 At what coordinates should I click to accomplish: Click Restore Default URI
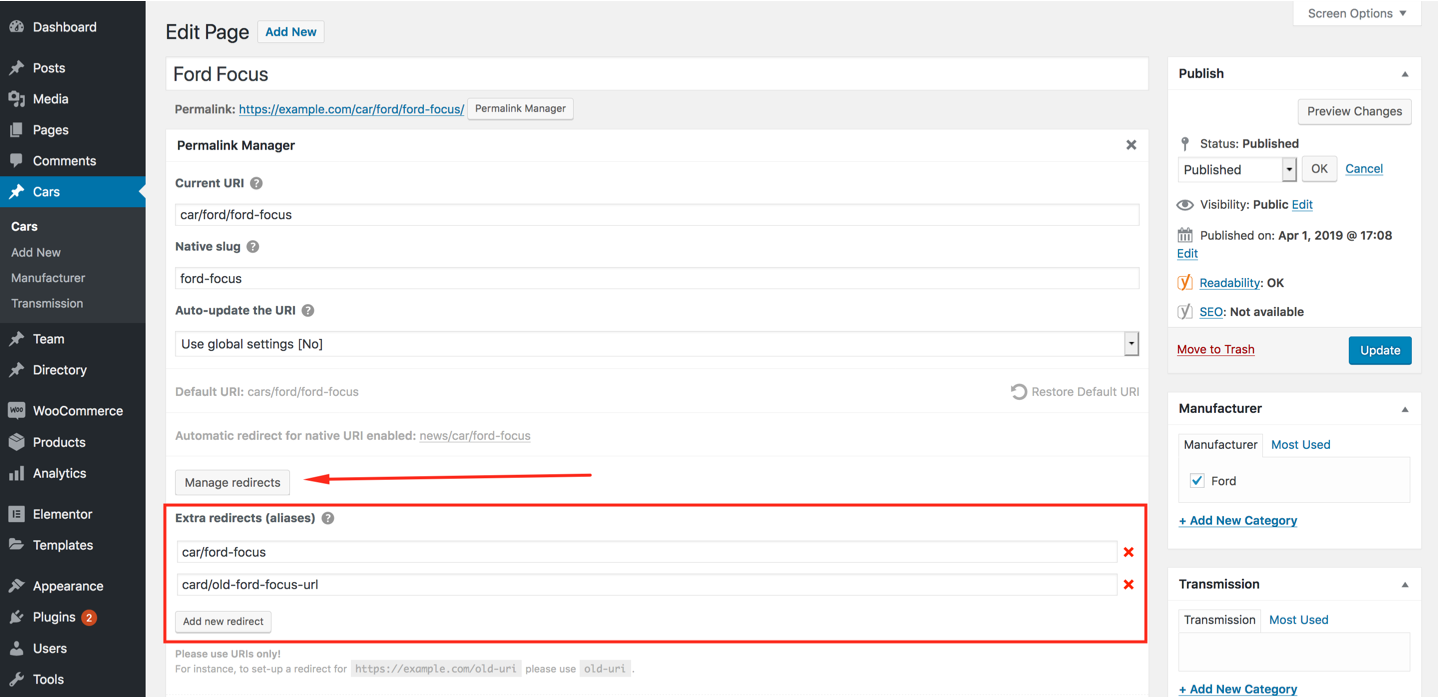point(1075,392)
